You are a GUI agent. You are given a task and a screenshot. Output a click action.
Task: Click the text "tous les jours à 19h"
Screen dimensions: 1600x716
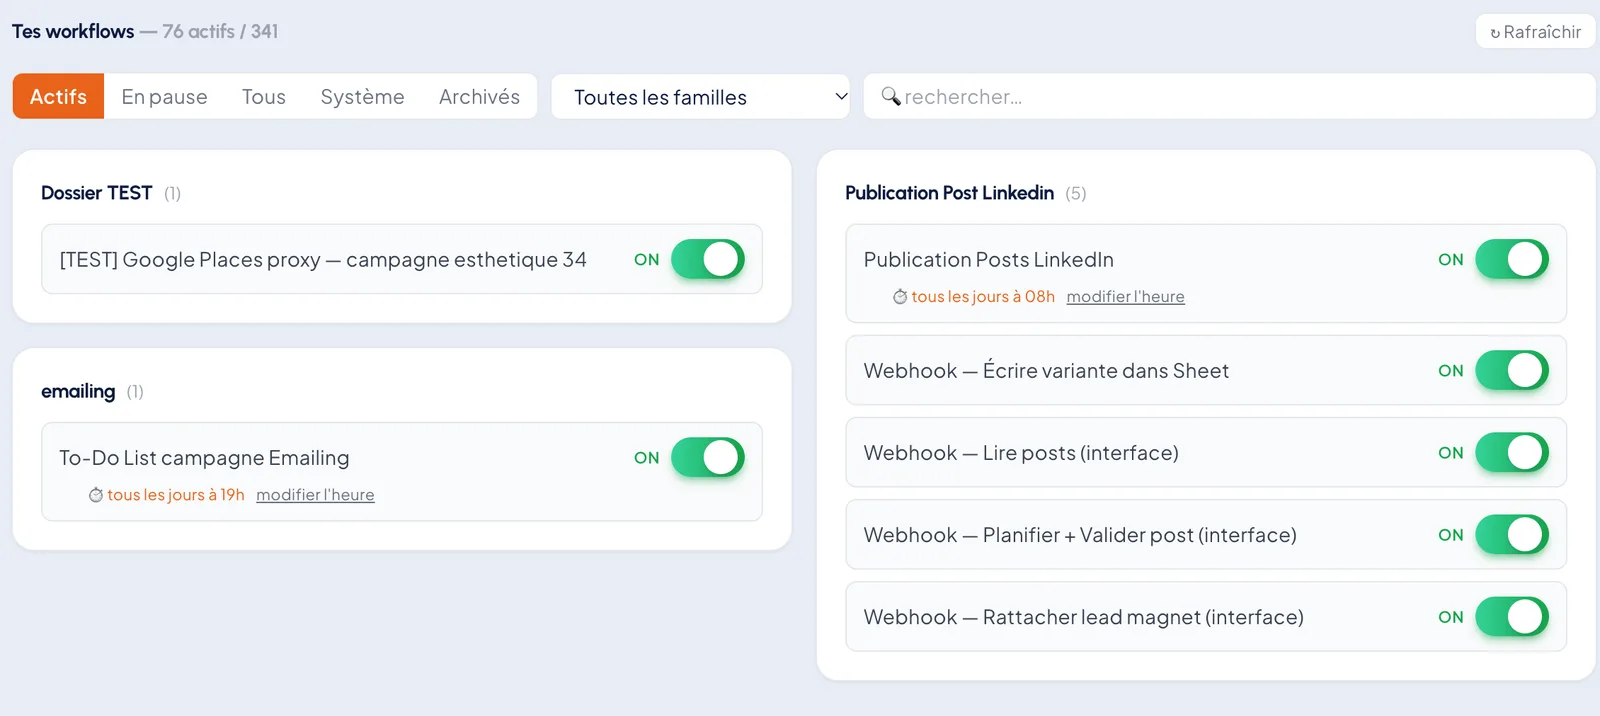point(176,495)
